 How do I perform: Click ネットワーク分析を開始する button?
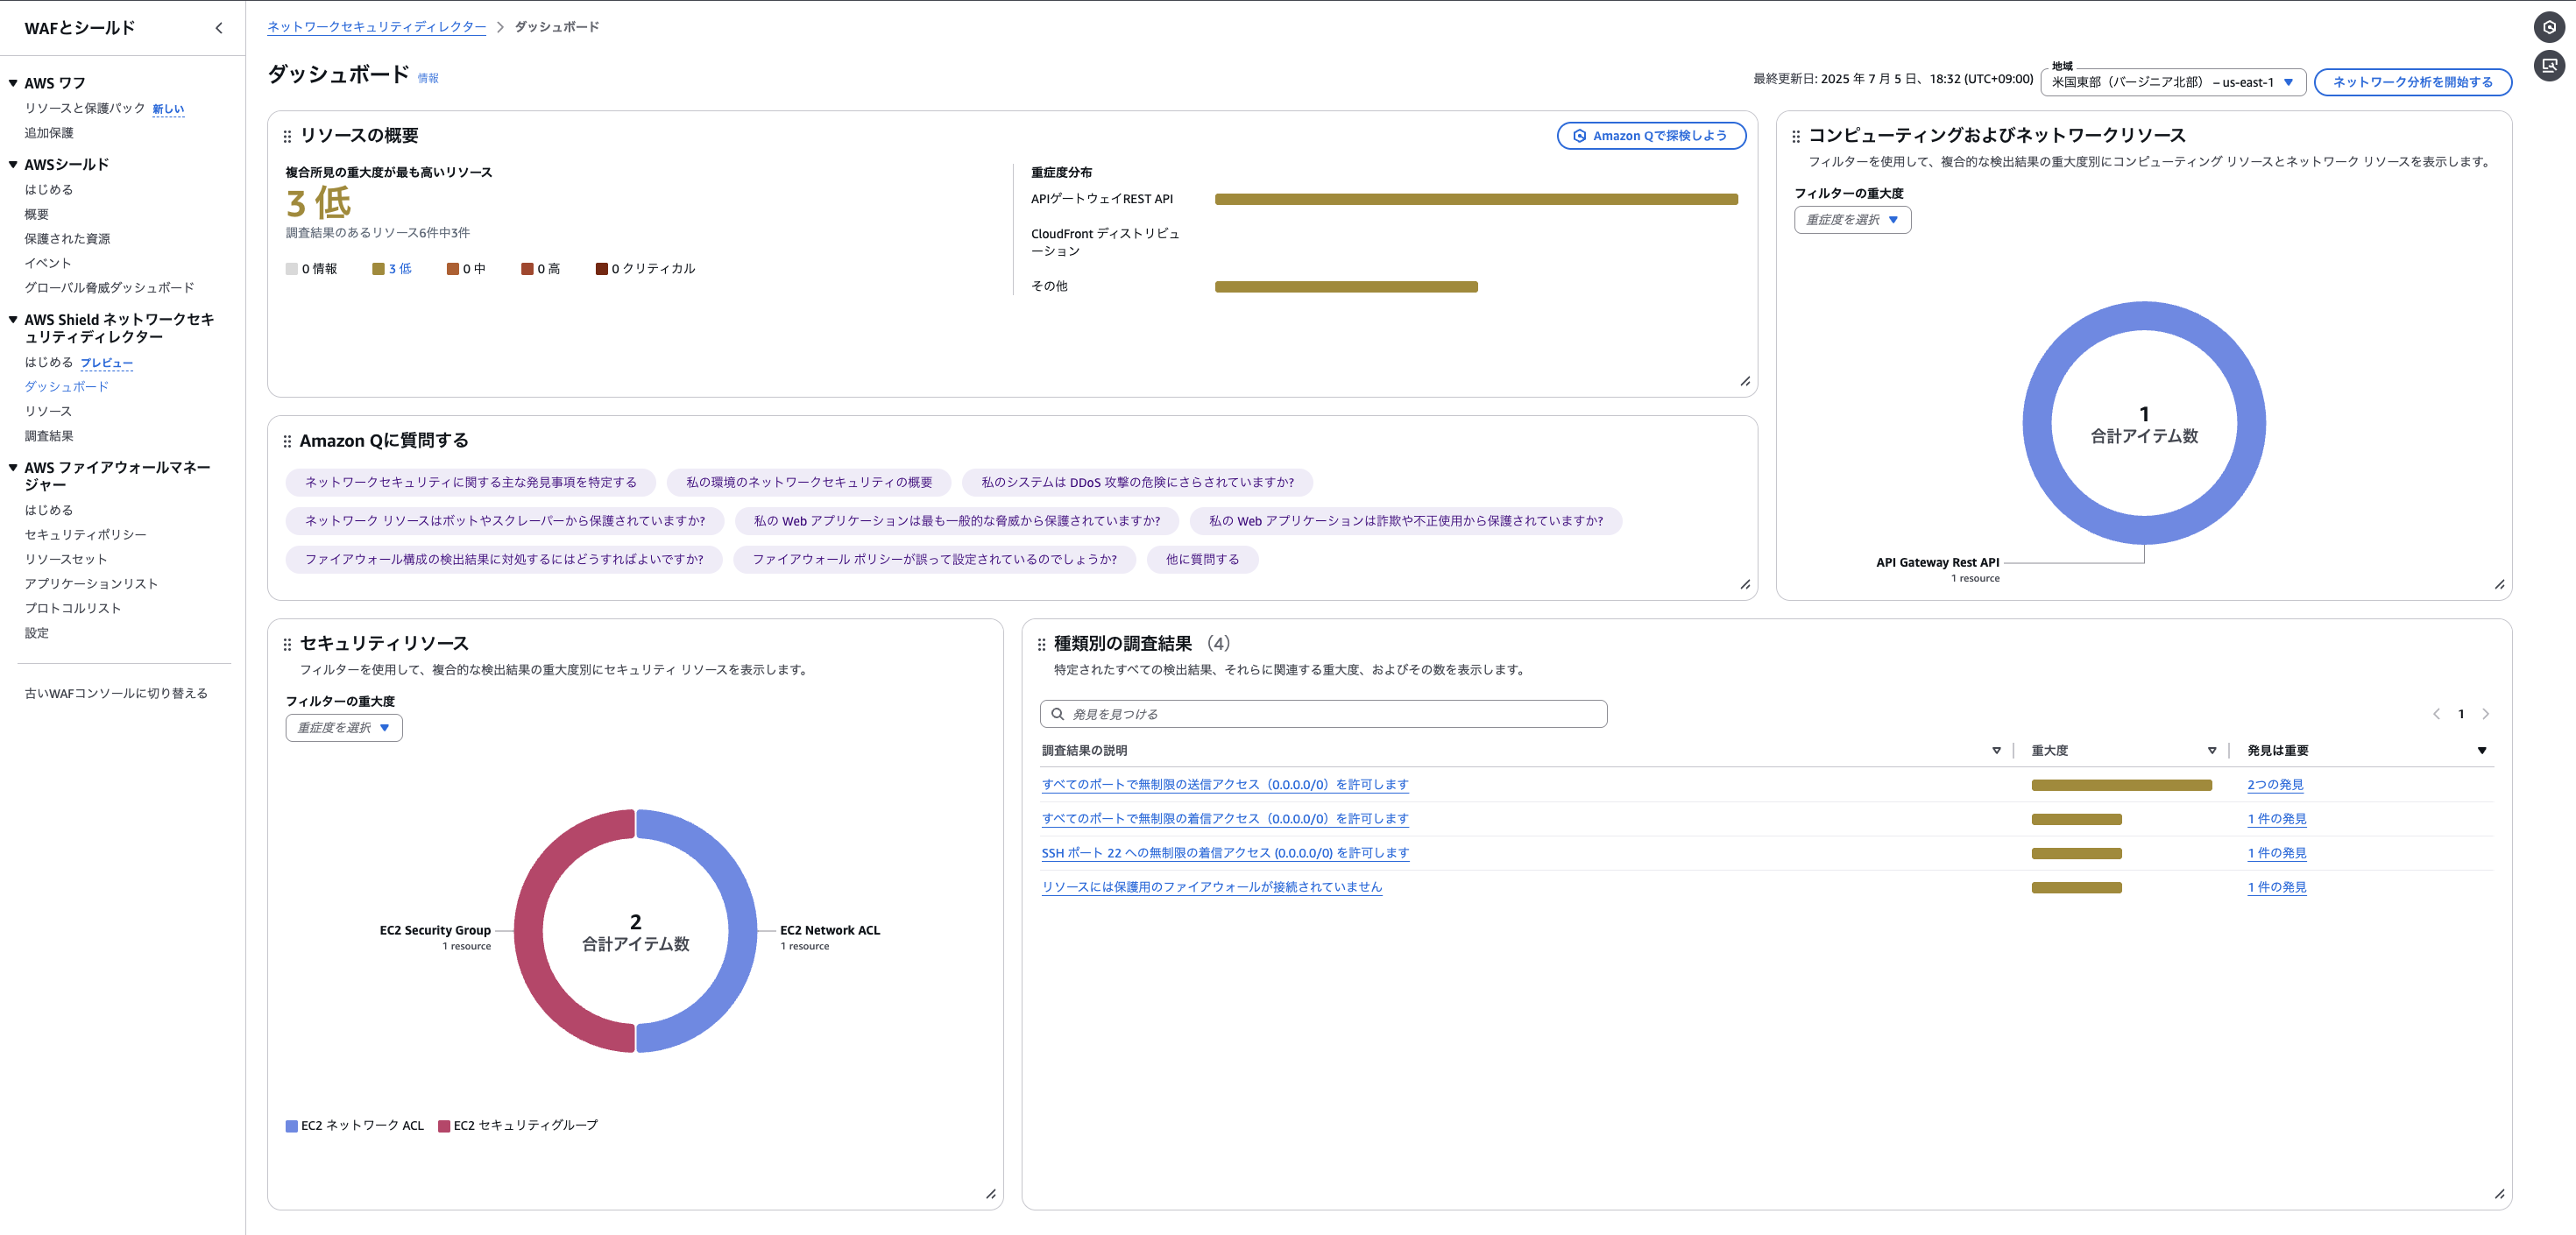2412,82
